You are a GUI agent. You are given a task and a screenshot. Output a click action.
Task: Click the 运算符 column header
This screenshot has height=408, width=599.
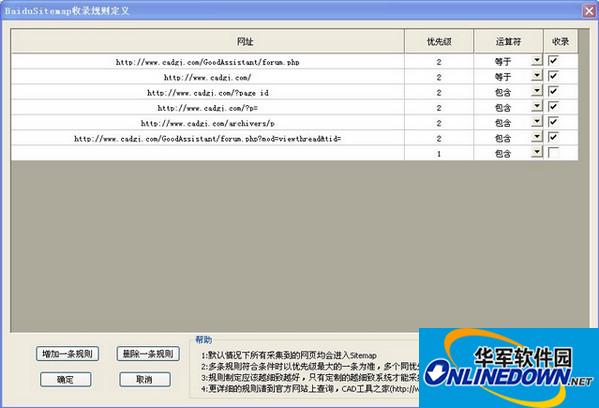pos(508,41)
